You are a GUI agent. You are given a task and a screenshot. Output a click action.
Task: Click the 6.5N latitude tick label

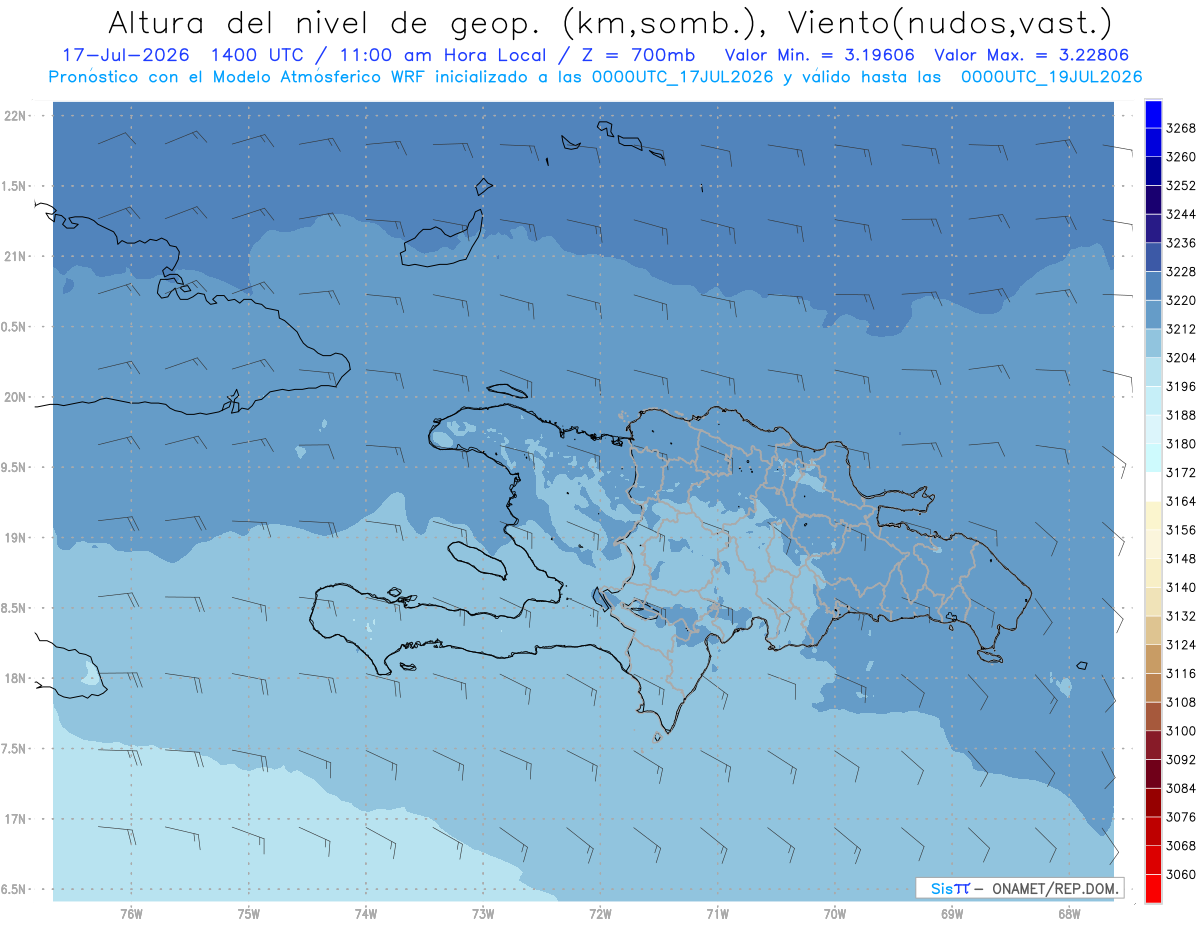tap(15, 890)
